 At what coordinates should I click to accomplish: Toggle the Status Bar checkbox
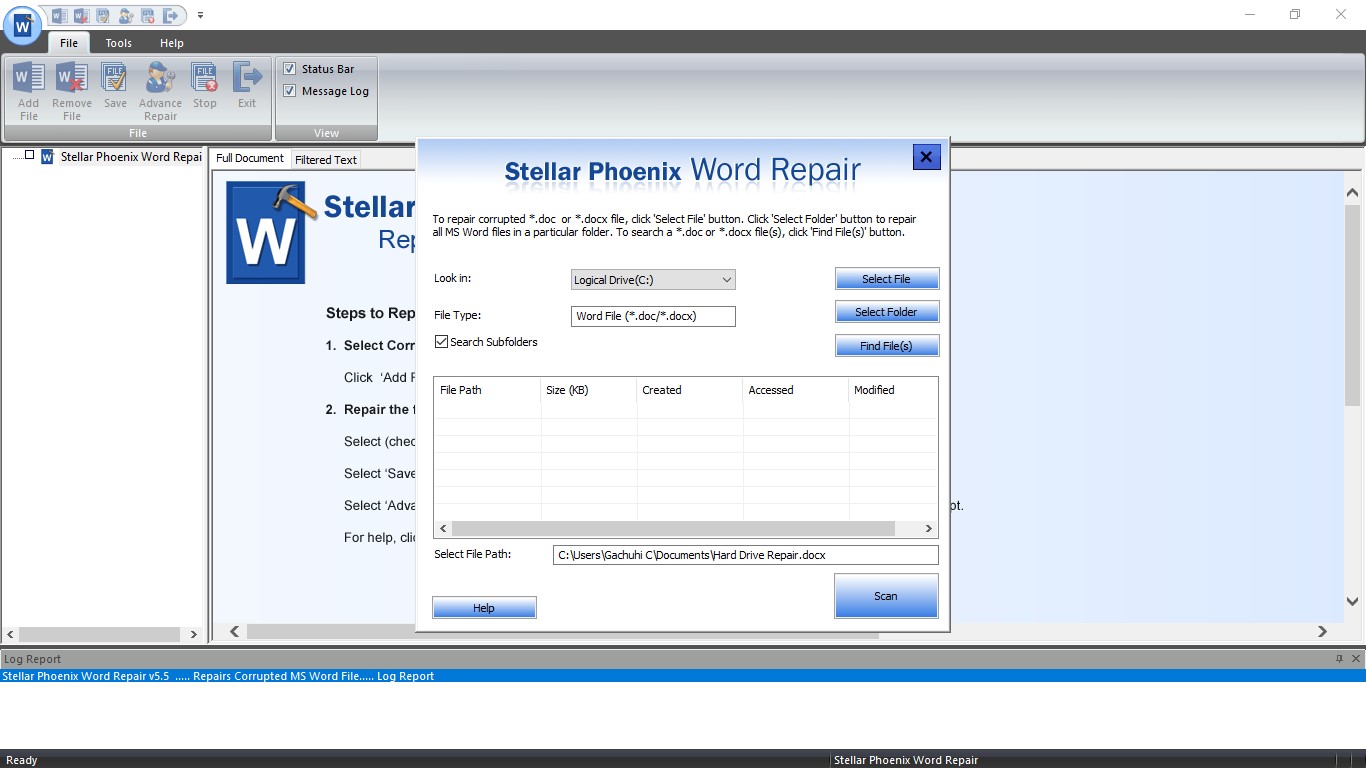click(x=290, y=69)
